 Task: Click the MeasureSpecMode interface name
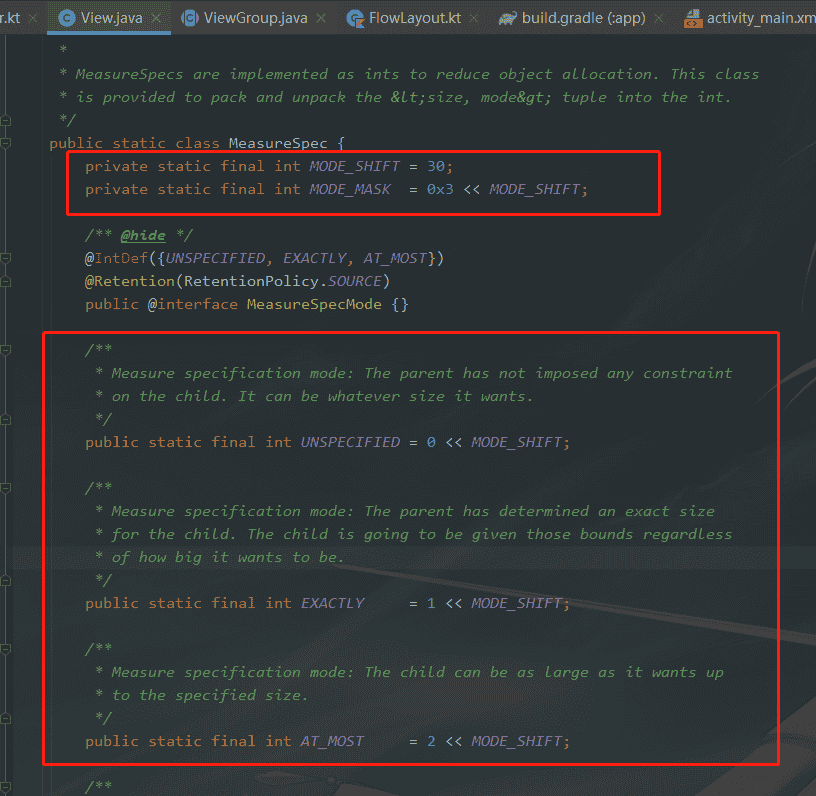[314, 304]
